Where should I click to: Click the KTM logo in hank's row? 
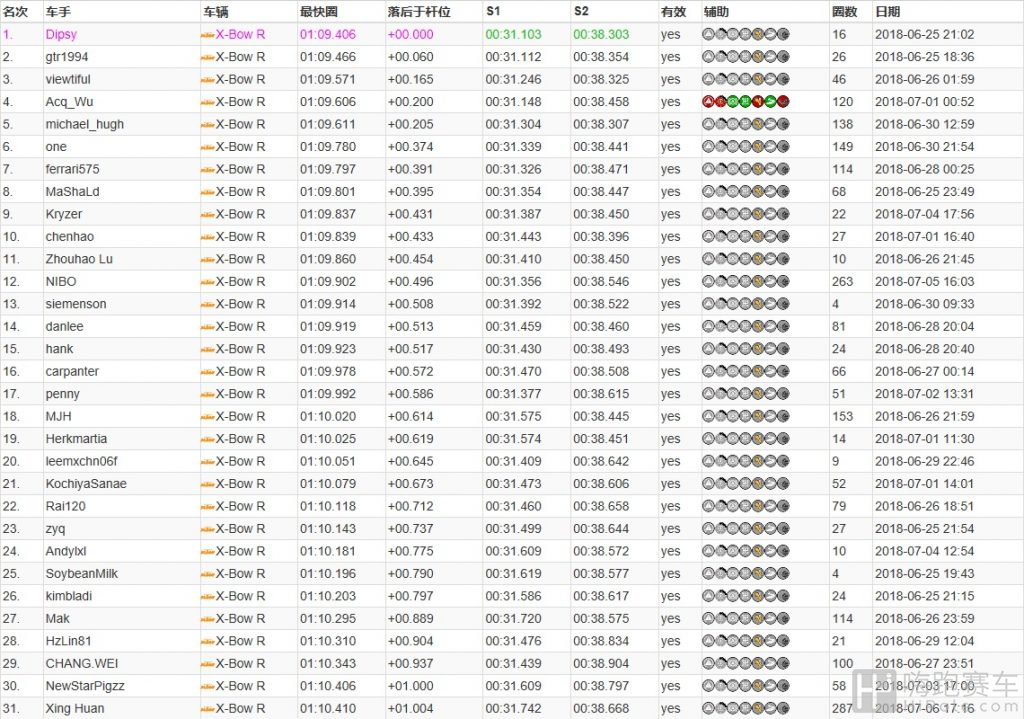coord(208,349)
